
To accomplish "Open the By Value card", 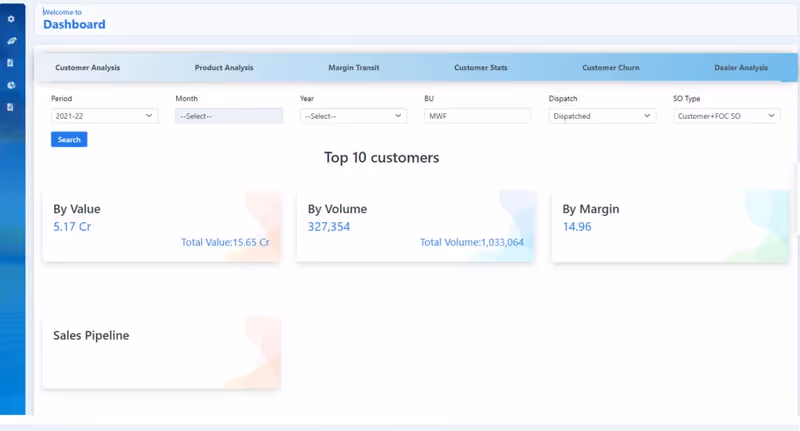I will tap(162, 226).
